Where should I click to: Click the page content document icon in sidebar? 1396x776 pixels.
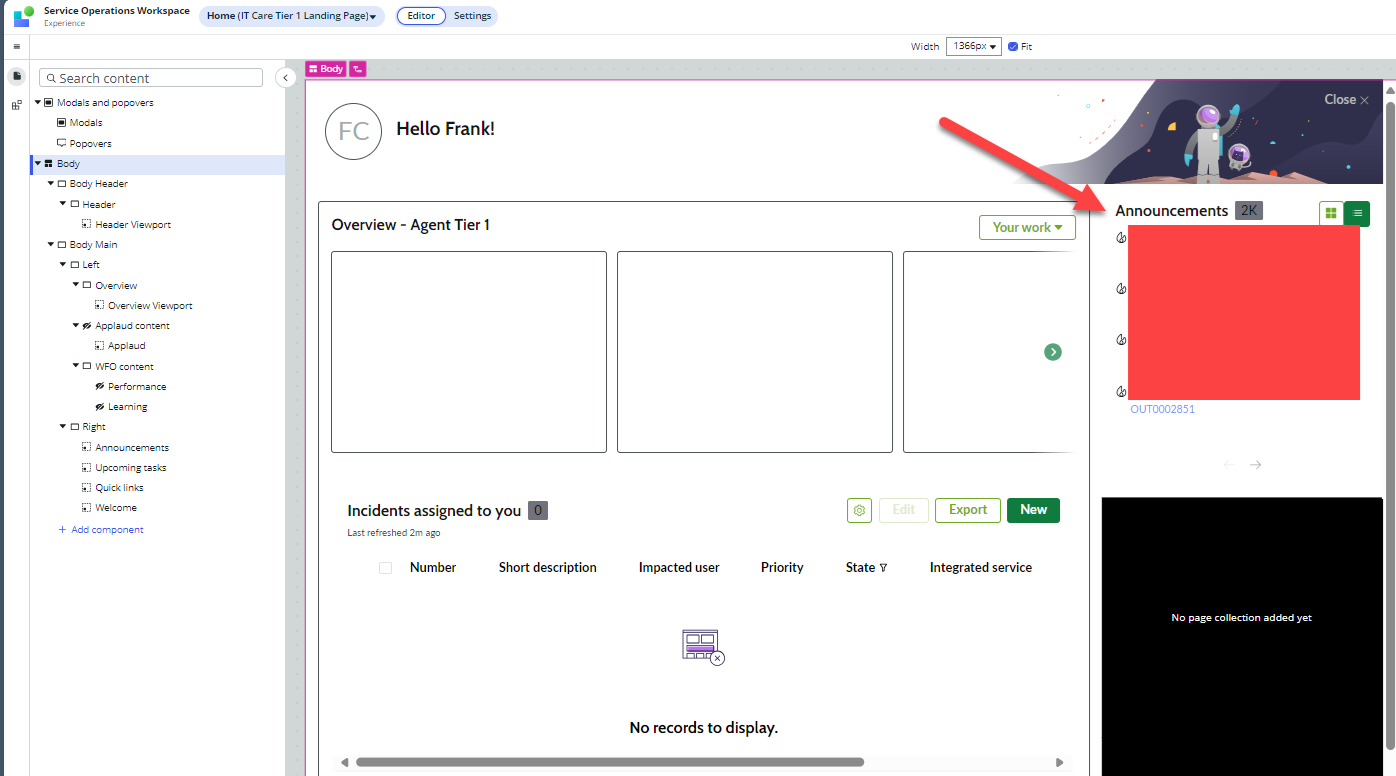pos(16,76)
